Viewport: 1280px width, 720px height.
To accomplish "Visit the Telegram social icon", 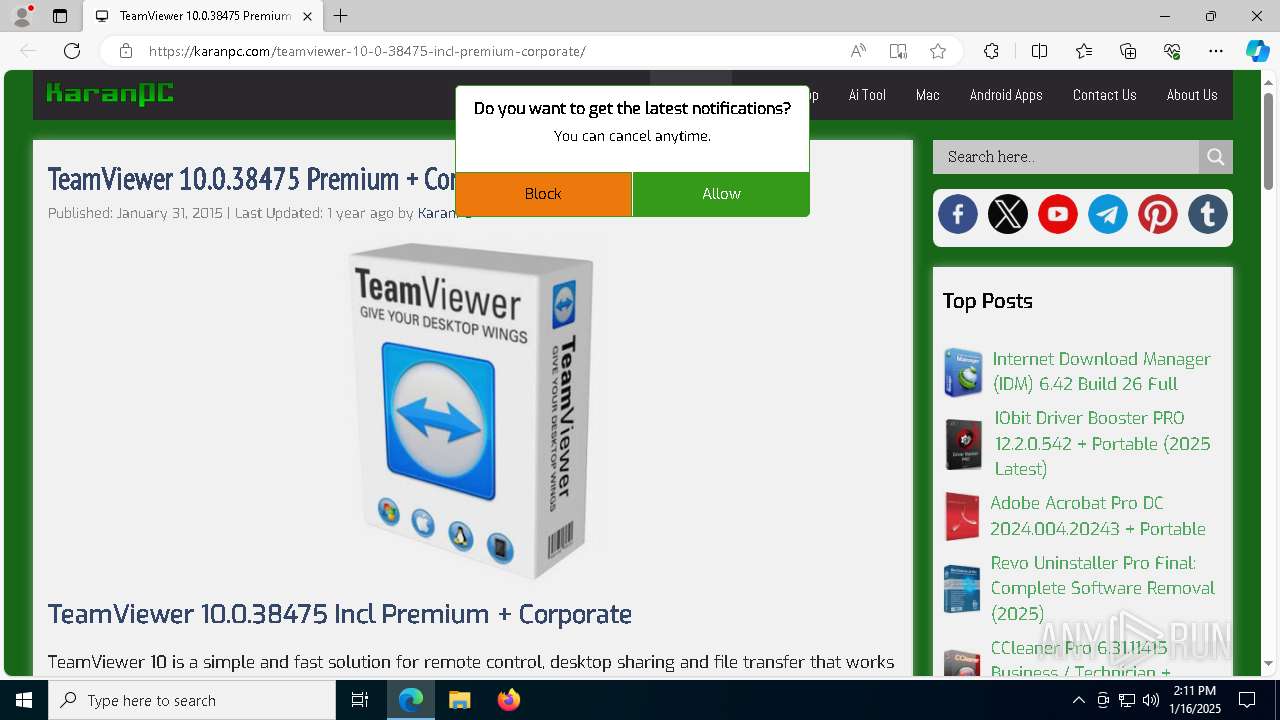I will (x=1108, y=214).
